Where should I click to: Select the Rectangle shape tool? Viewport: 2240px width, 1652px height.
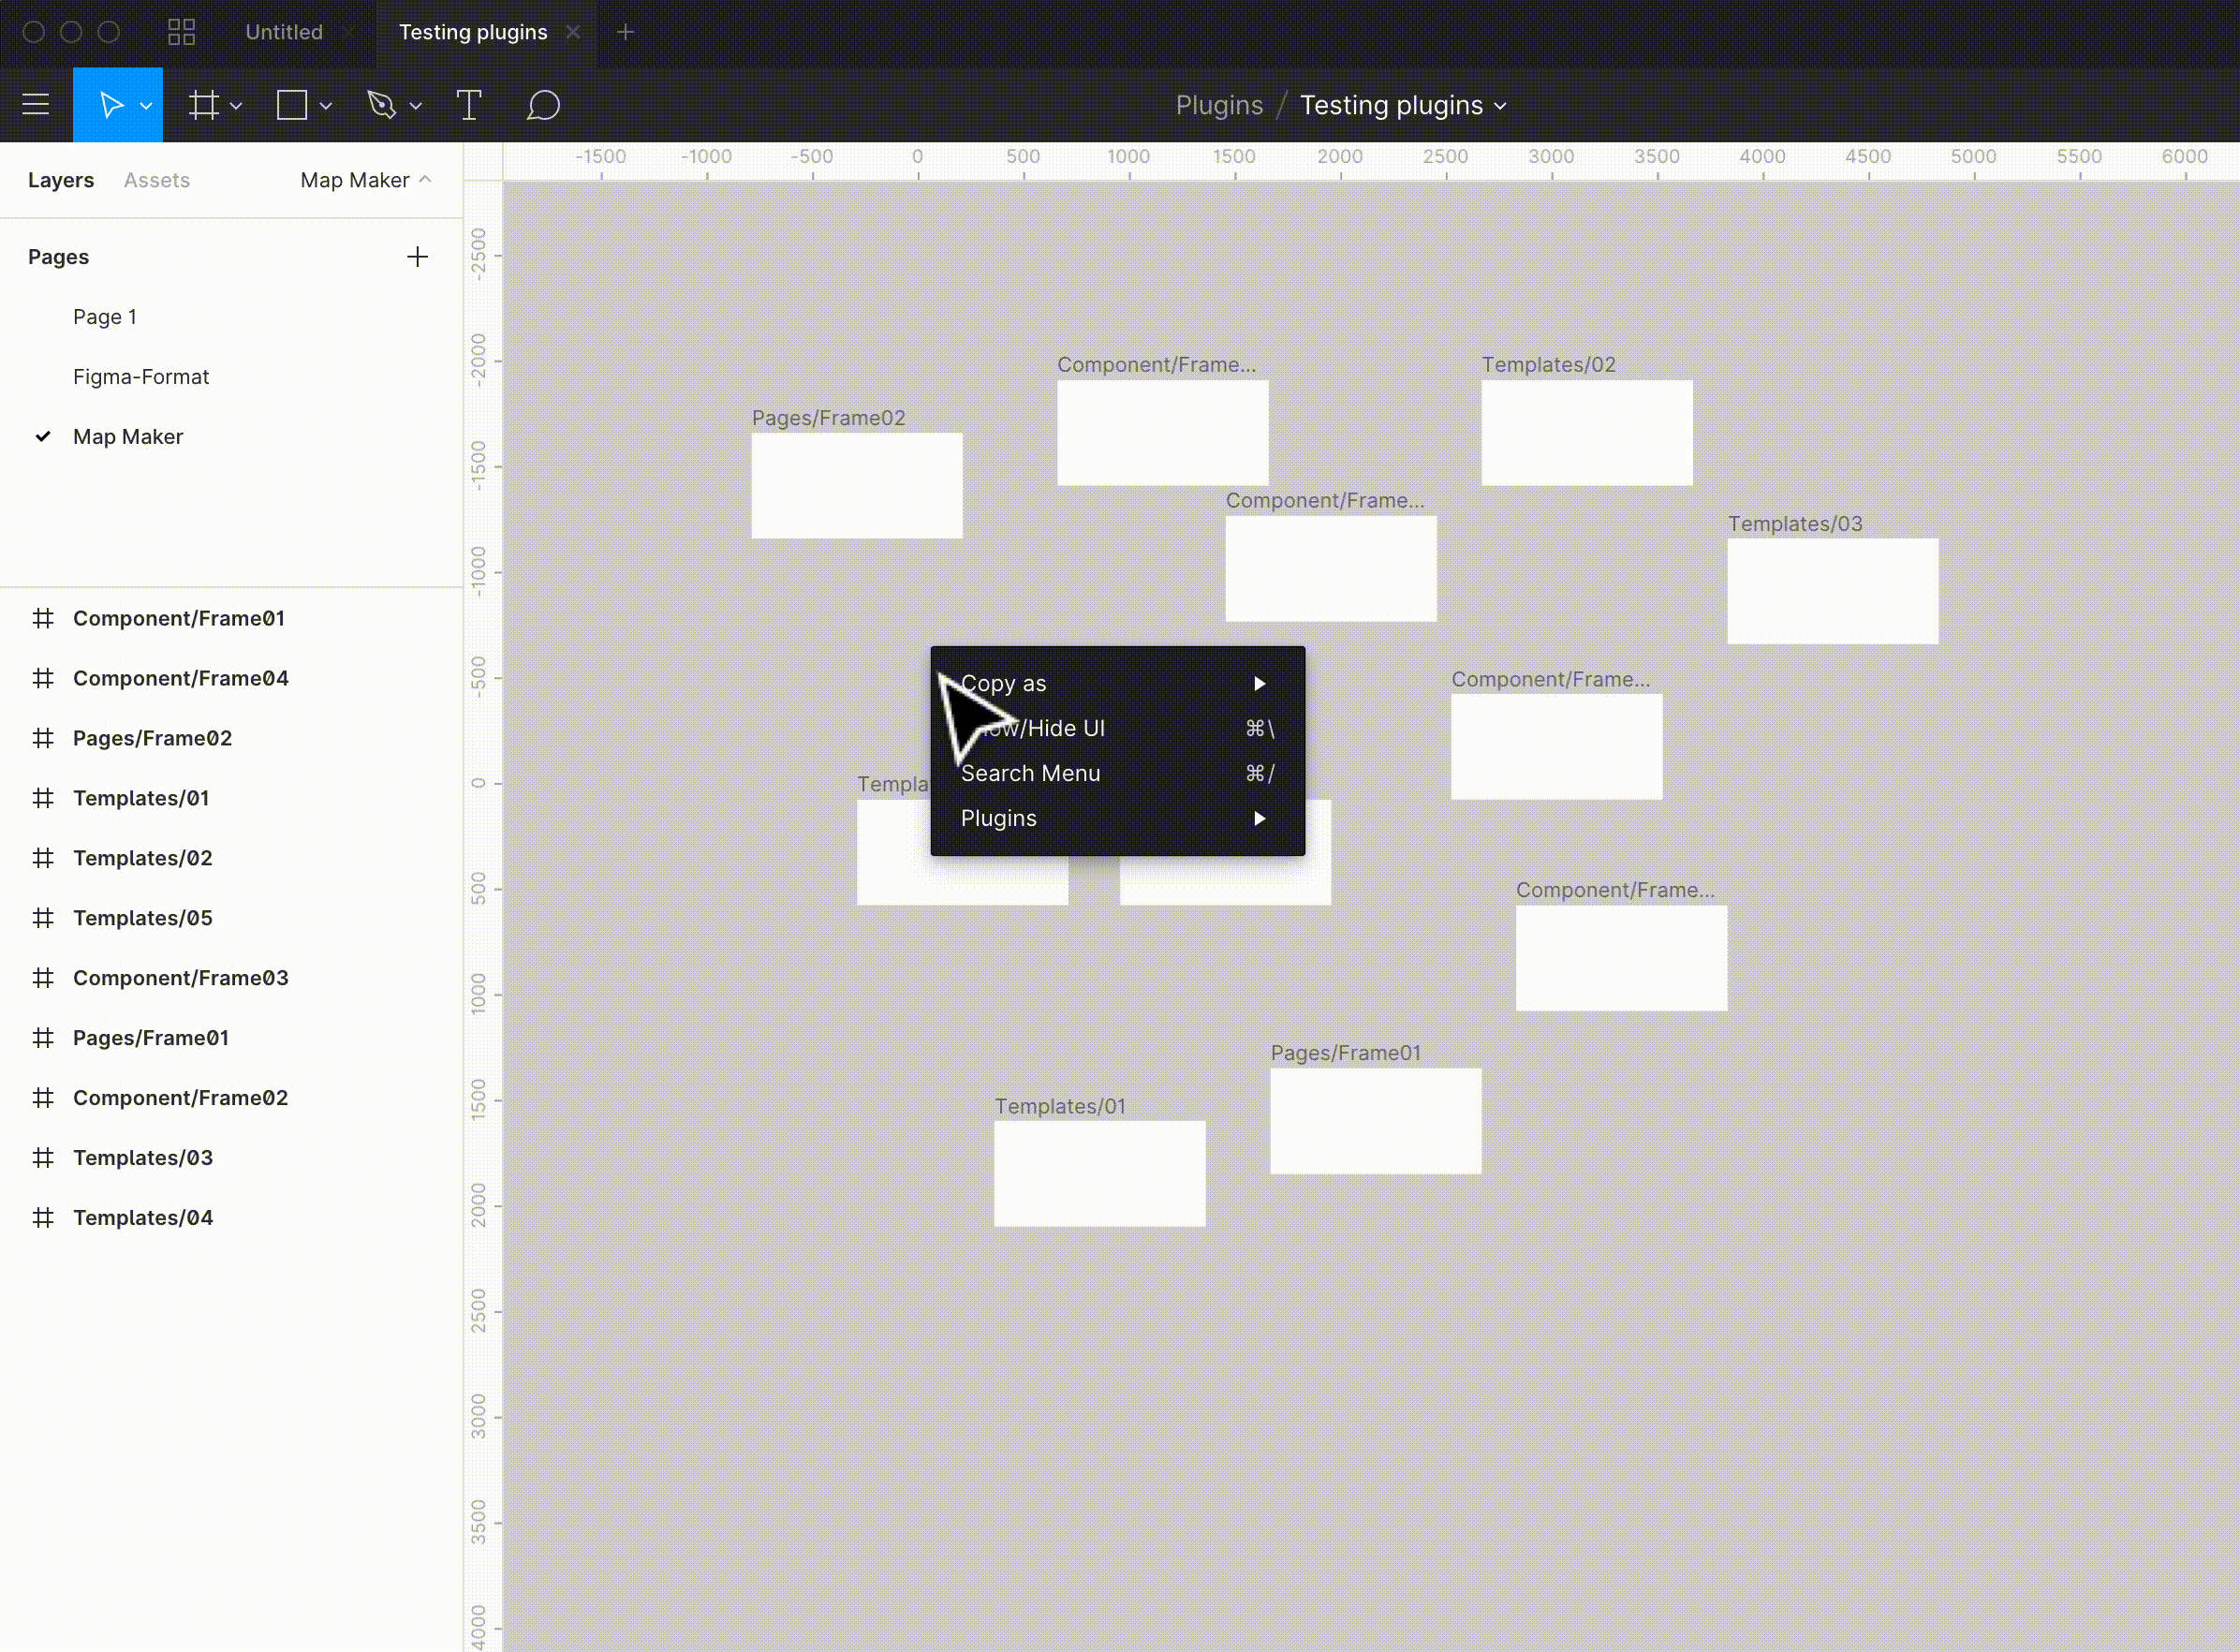point(291,105)
